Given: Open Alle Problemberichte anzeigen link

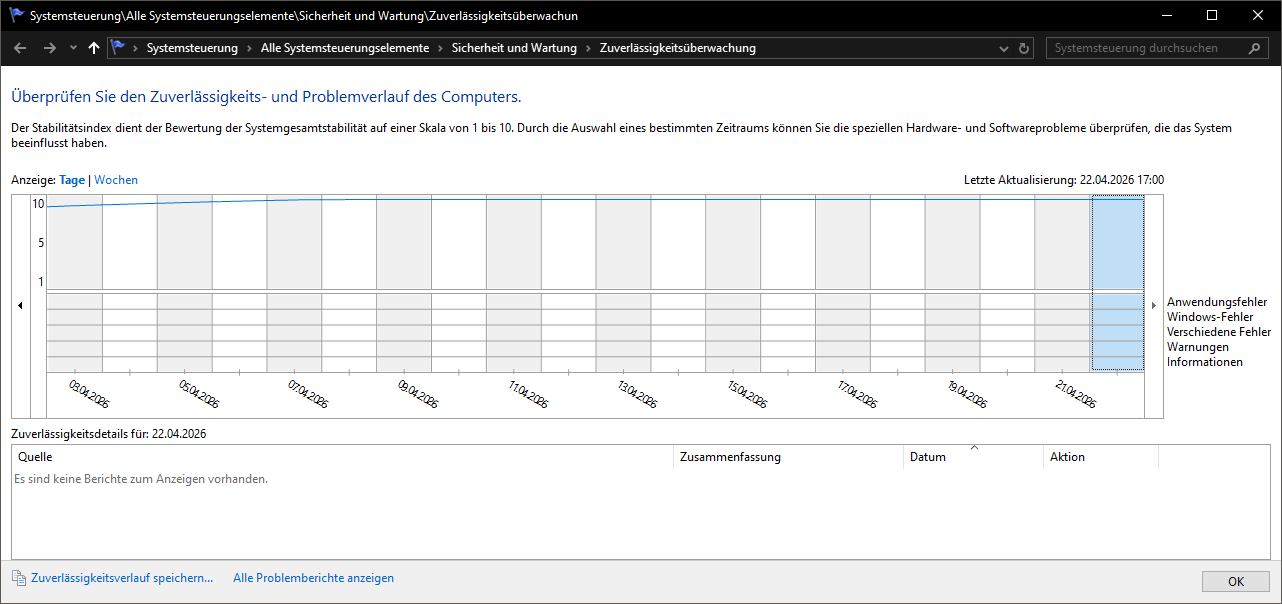Looking at the screenshot, I should tap(313, 578).
